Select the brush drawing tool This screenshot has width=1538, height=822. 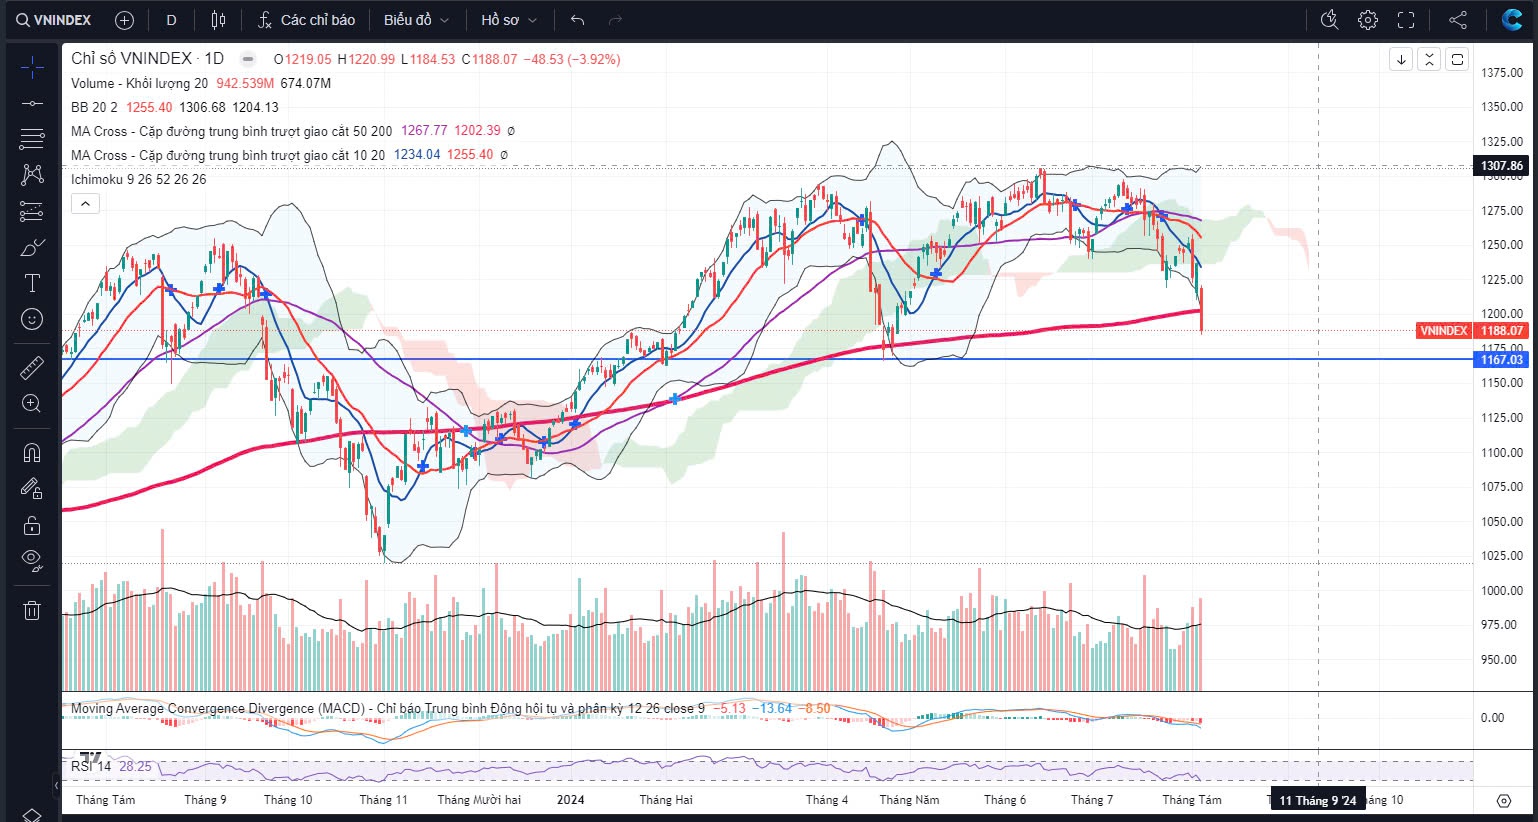[x=32, y=247]
